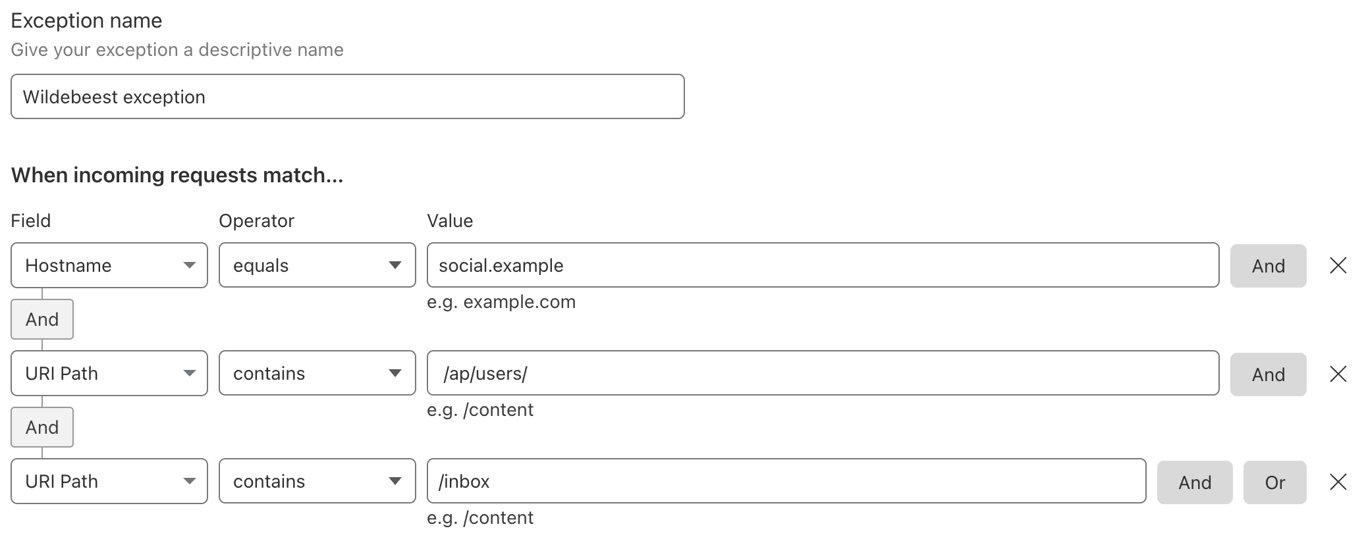Viewport: 1366px width, 541px height.
Task: Open Field dropdown for /inbox row
Action: tap(109, 481)
